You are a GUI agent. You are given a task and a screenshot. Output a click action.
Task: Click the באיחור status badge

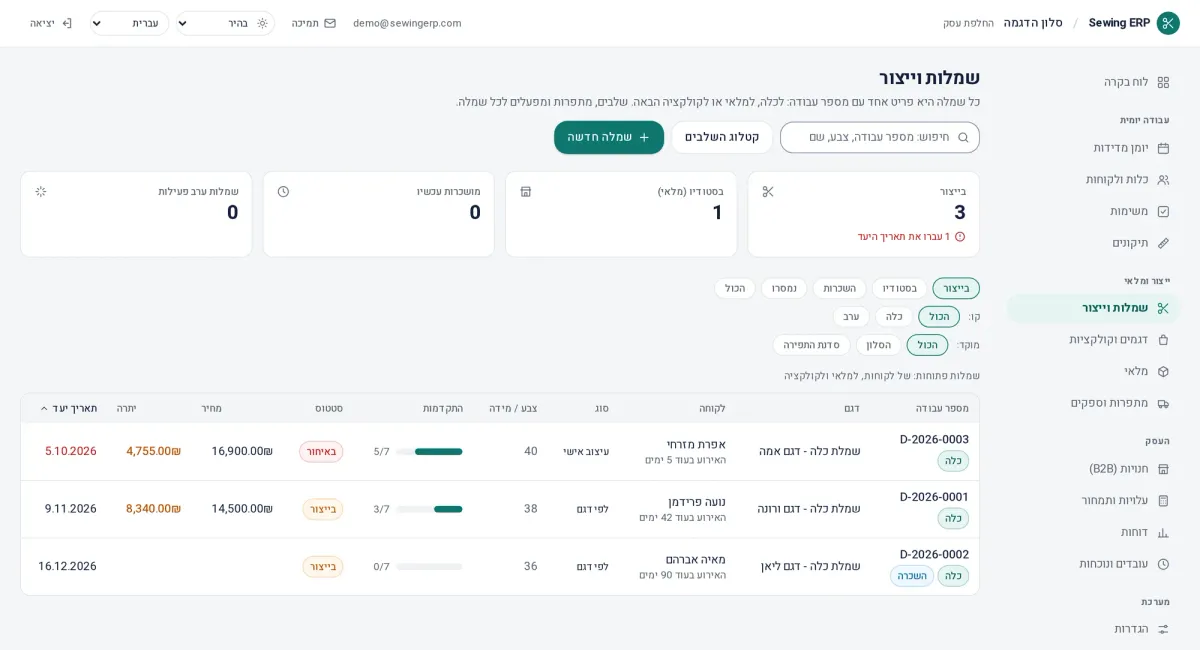click(x=321, y=452)
